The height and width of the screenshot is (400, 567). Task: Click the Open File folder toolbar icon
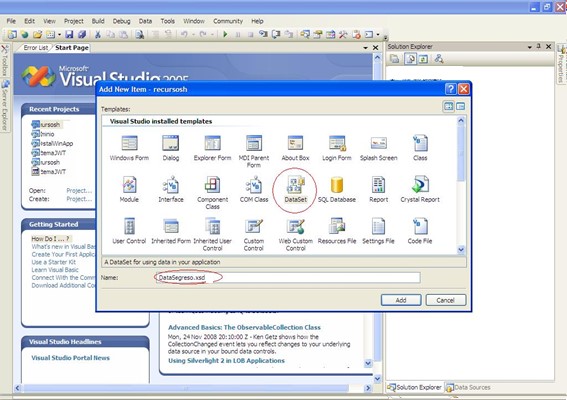pos(38,34)
